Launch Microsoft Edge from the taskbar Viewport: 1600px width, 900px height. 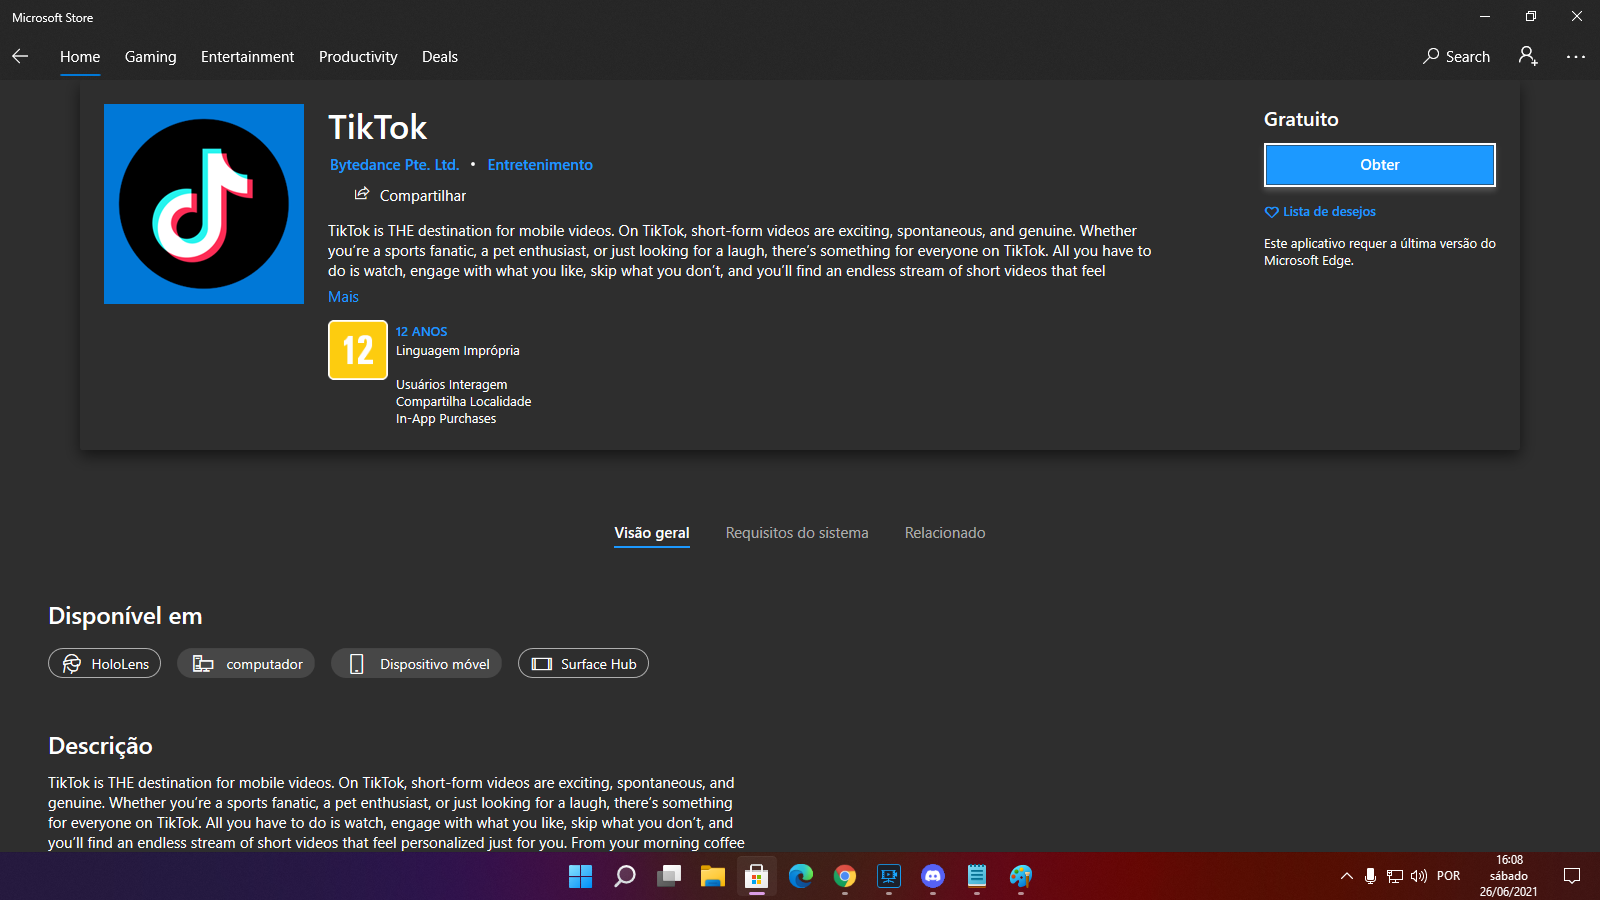coord(801,877)
